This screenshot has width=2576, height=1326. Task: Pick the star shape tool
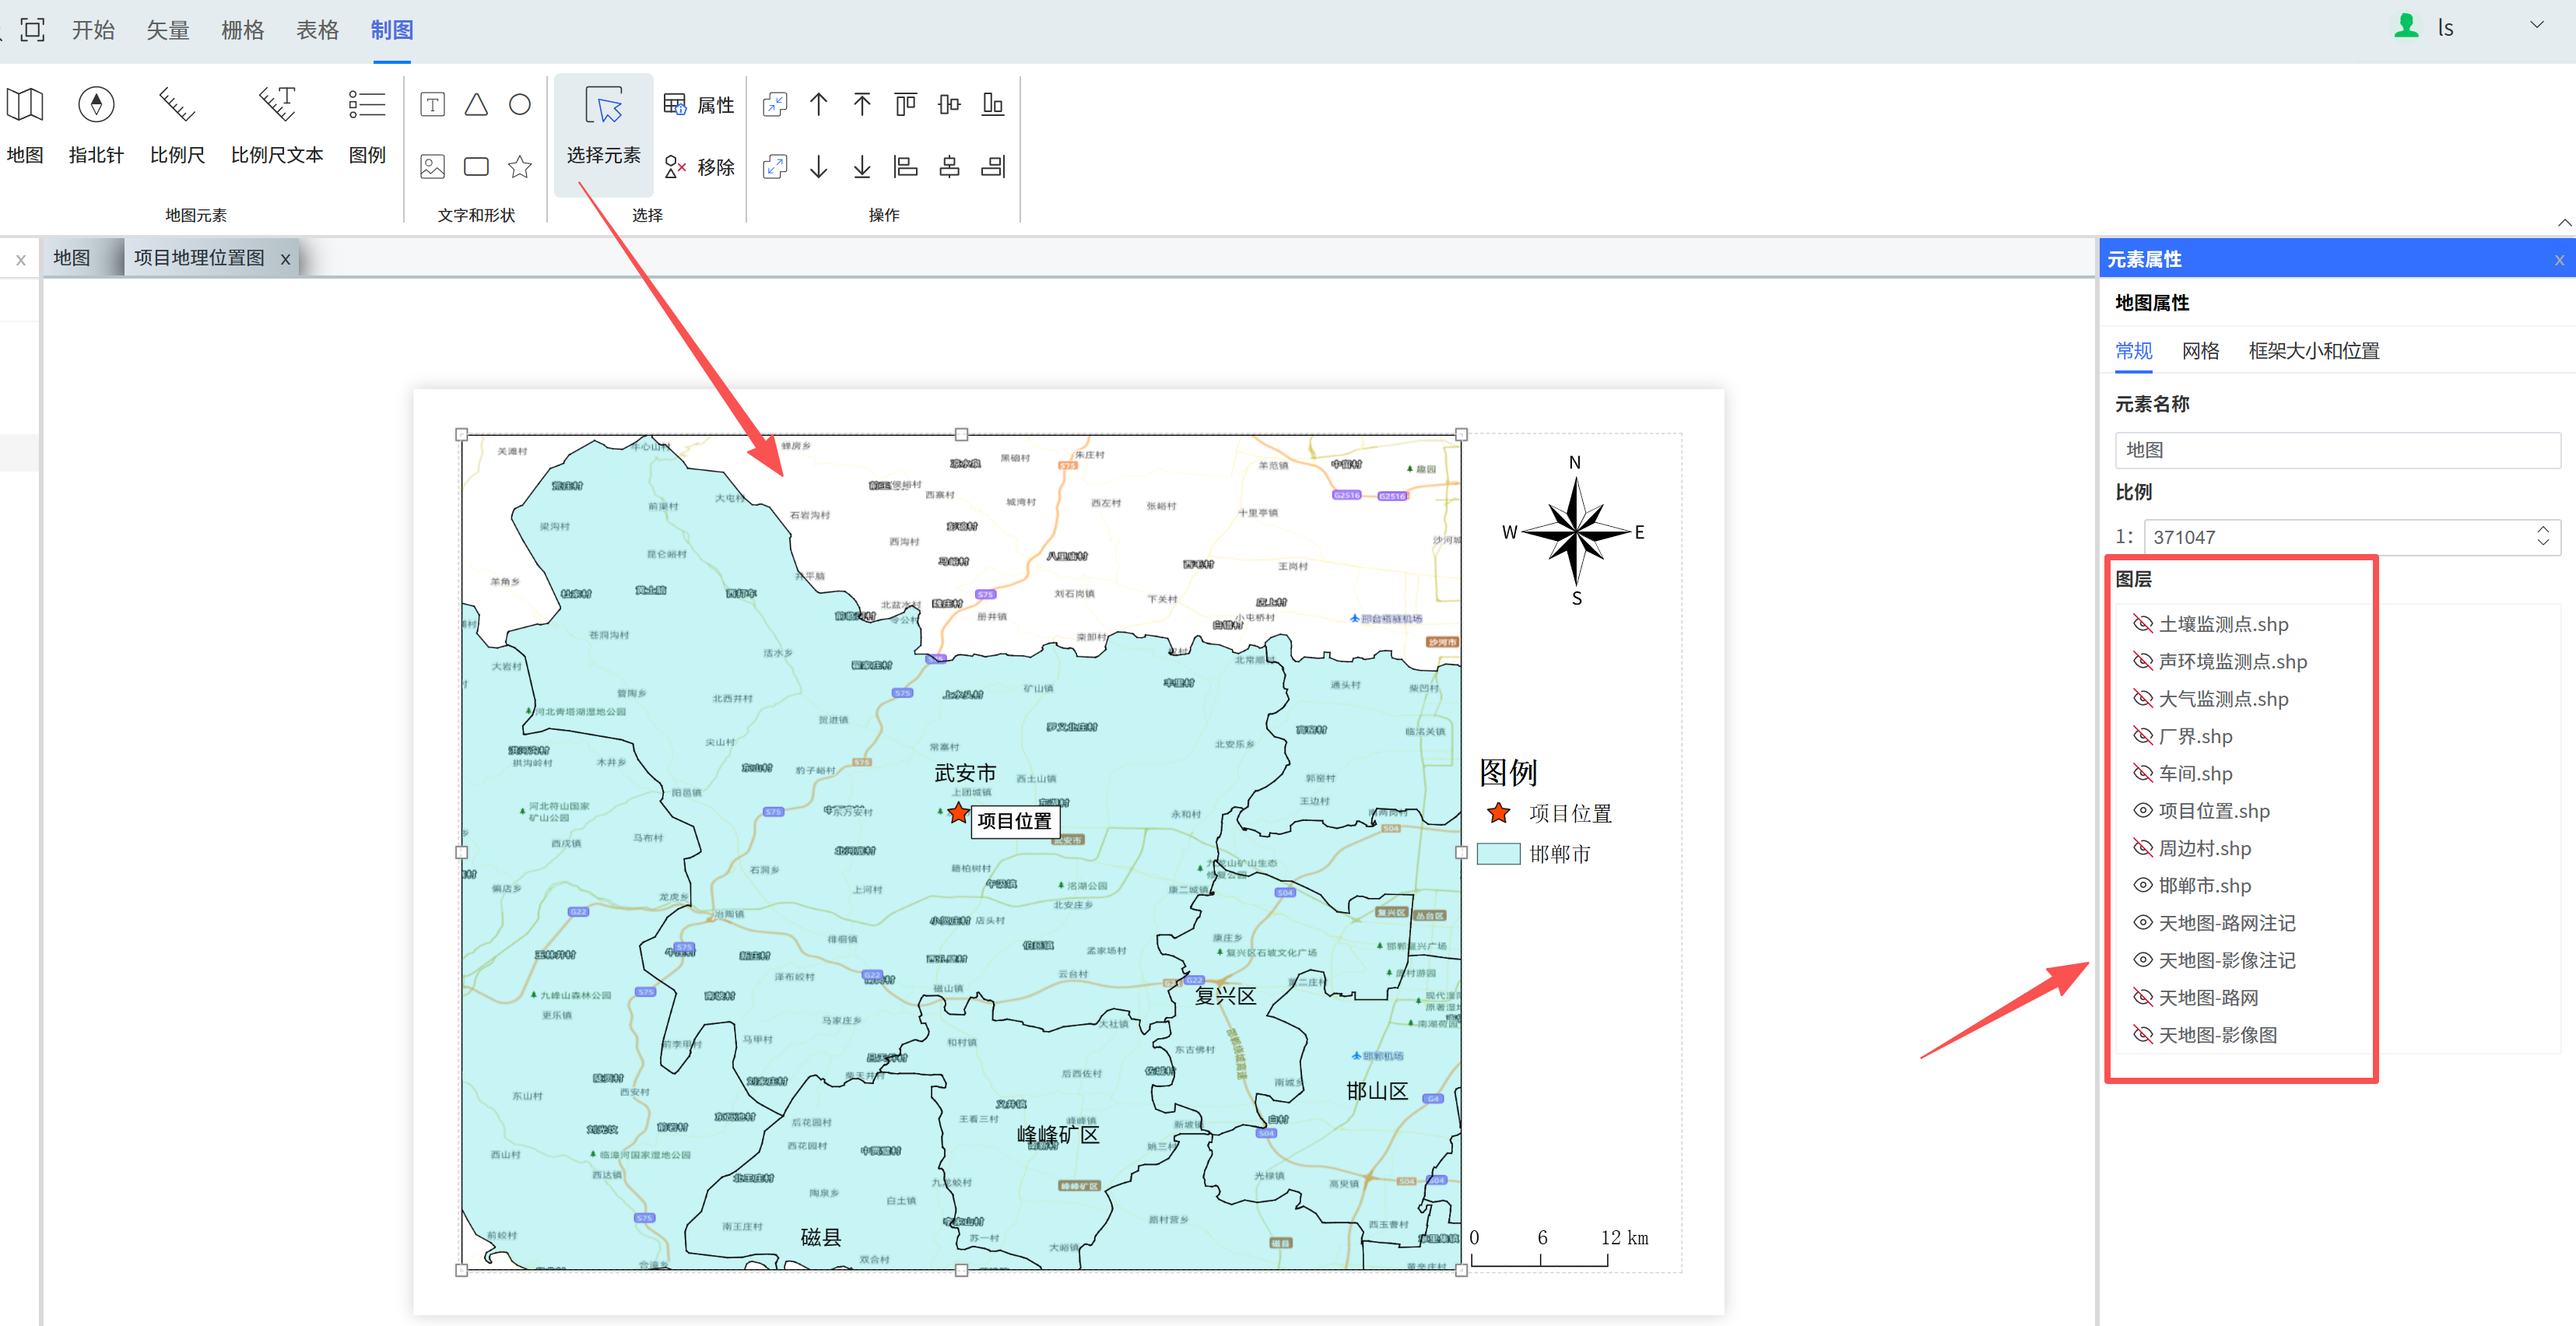pos(519,167)
